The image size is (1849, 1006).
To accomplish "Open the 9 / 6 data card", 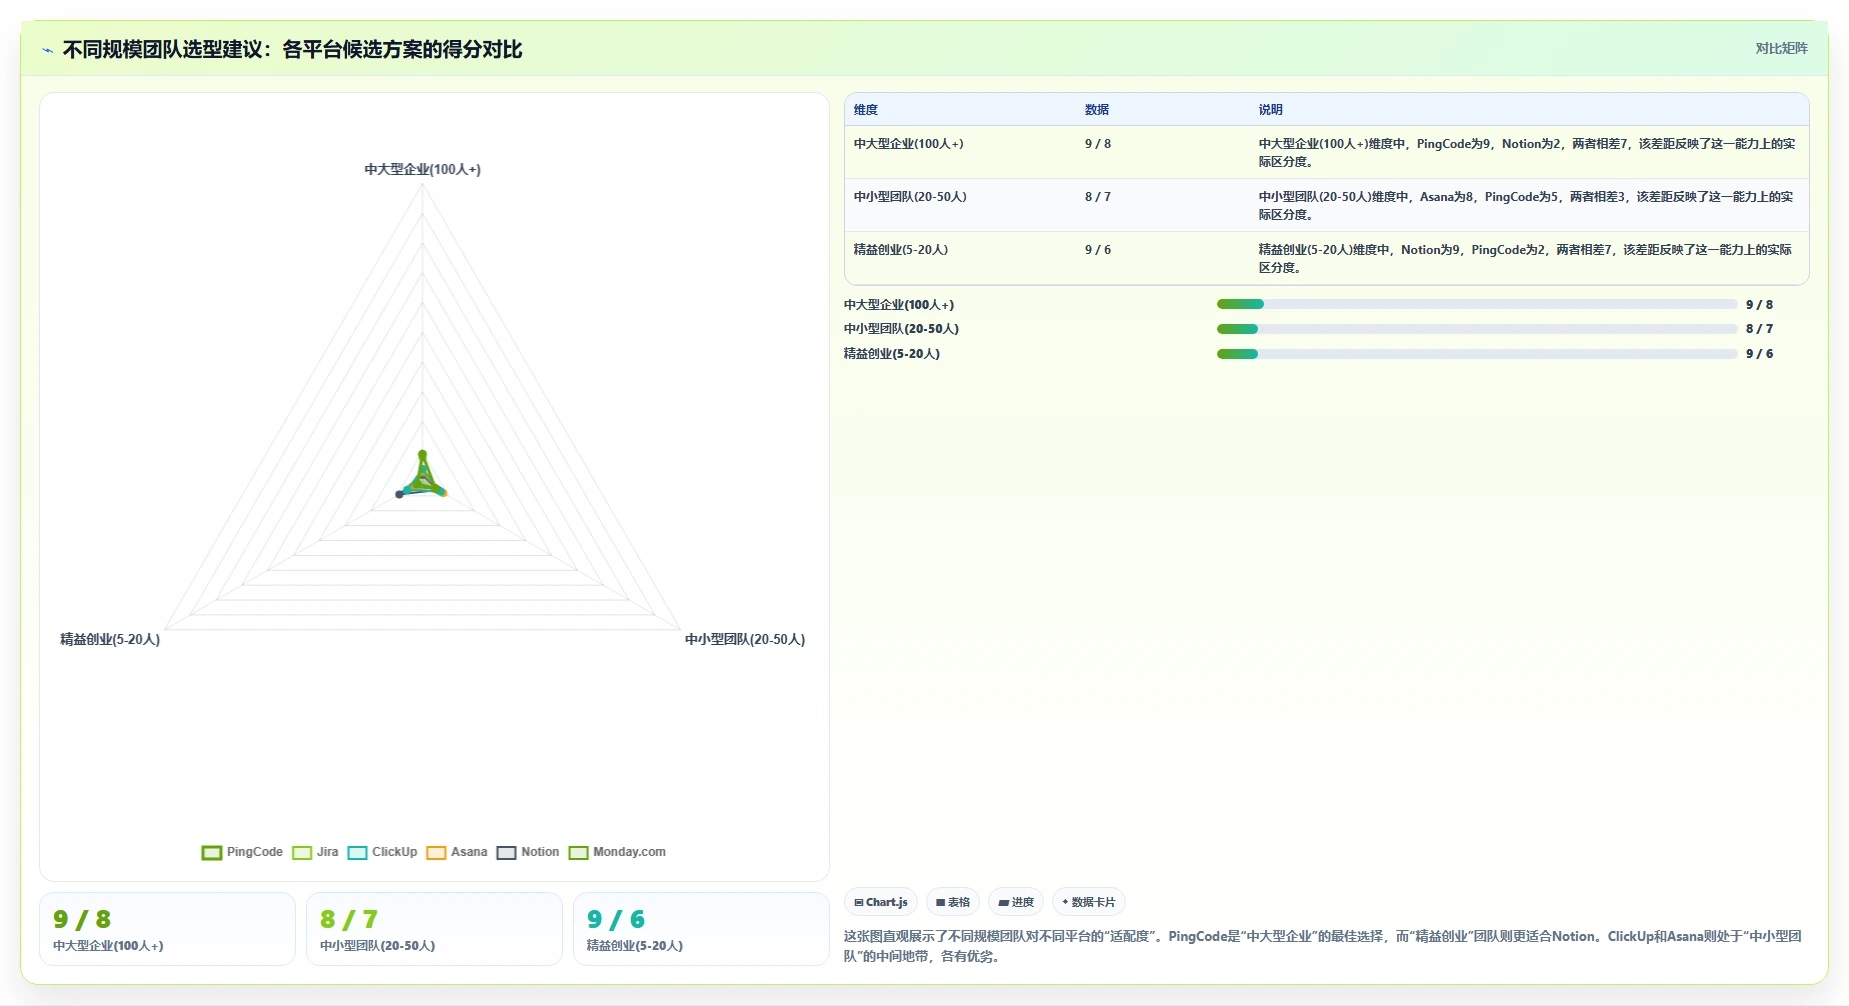I will 701,929.
